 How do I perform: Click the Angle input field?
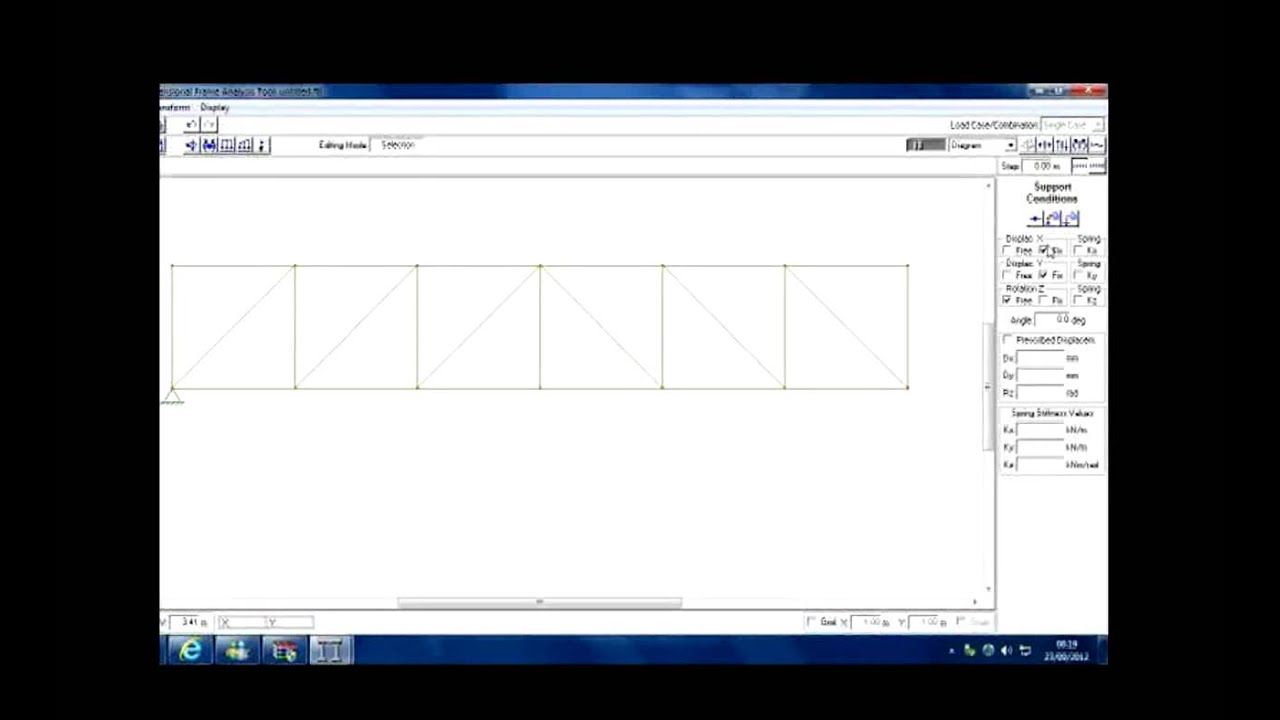click(x=1051, y=319)
